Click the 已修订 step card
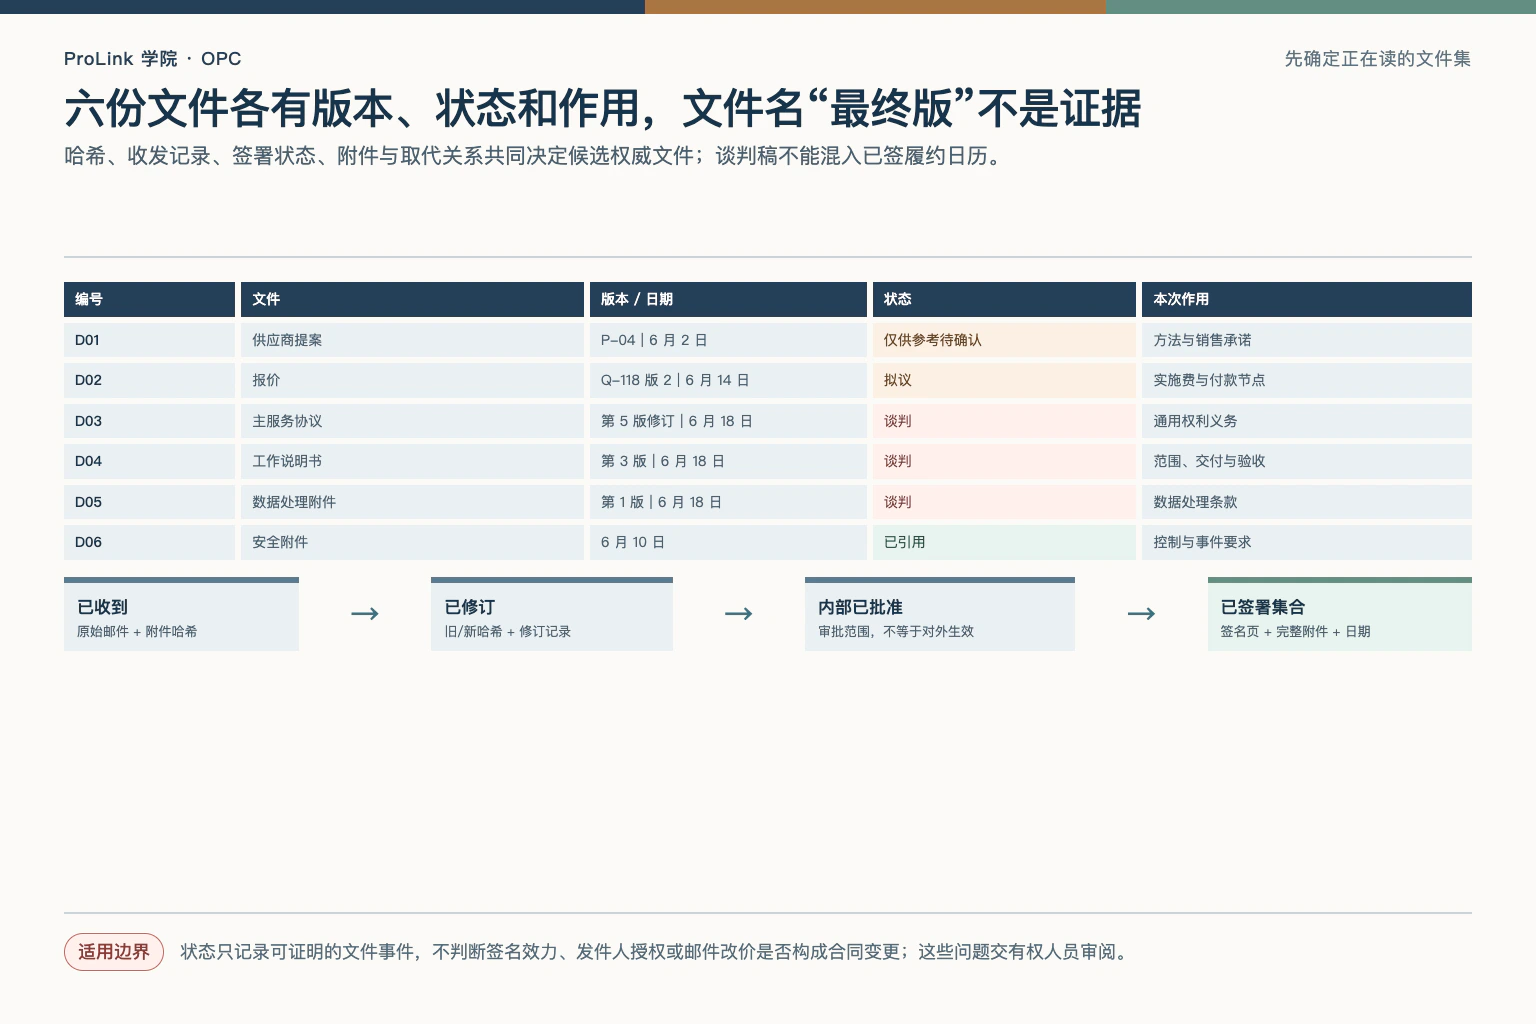Image resolution: width=1536 pixels, height=1024 pixels. click(x=552, y=614)
